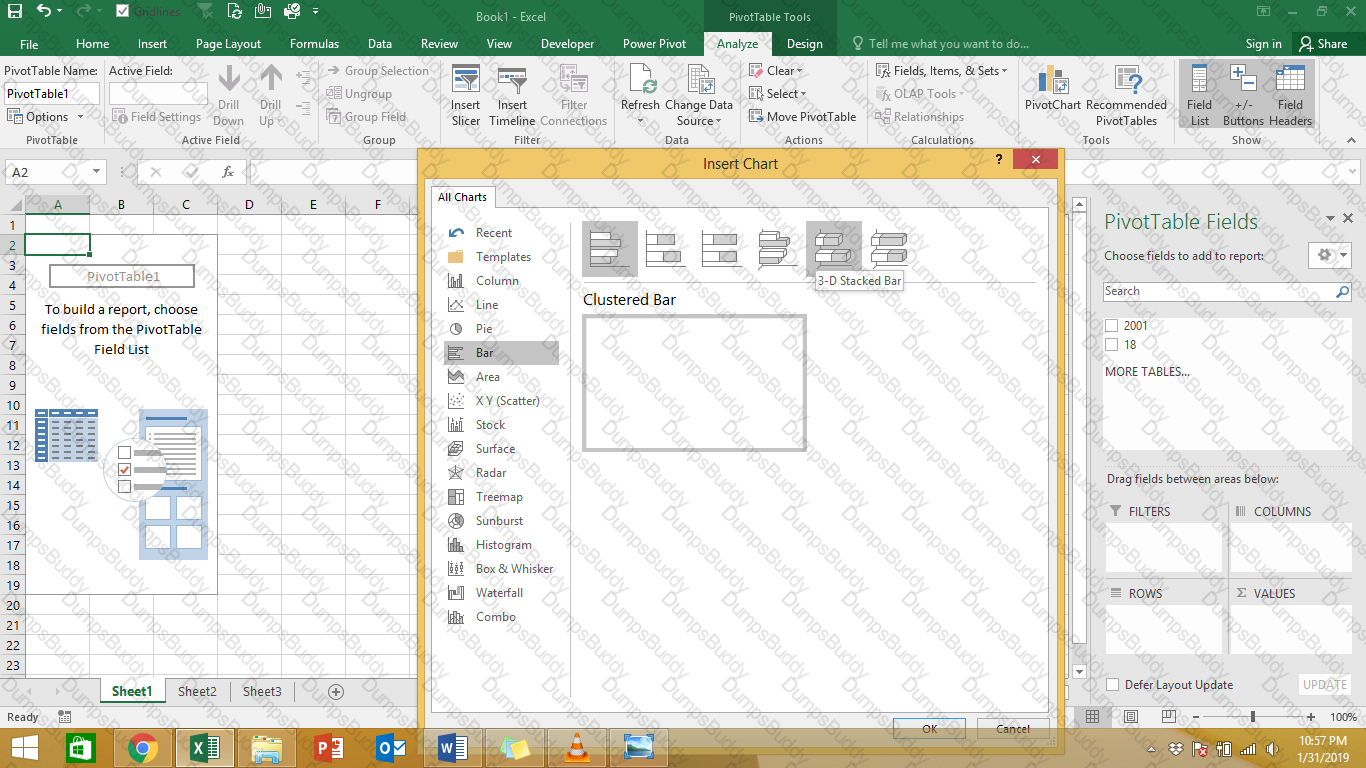Screen dimensions: 1366x768
Task: Toggle Field Headers display
Action: click(x=1290, y=96)
